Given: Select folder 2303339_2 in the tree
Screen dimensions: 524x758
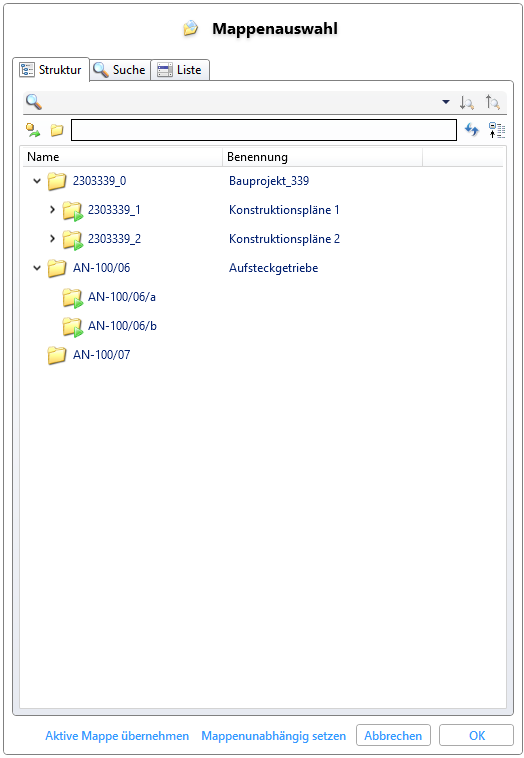Looking at the screenshot, I should pos(114,239).
